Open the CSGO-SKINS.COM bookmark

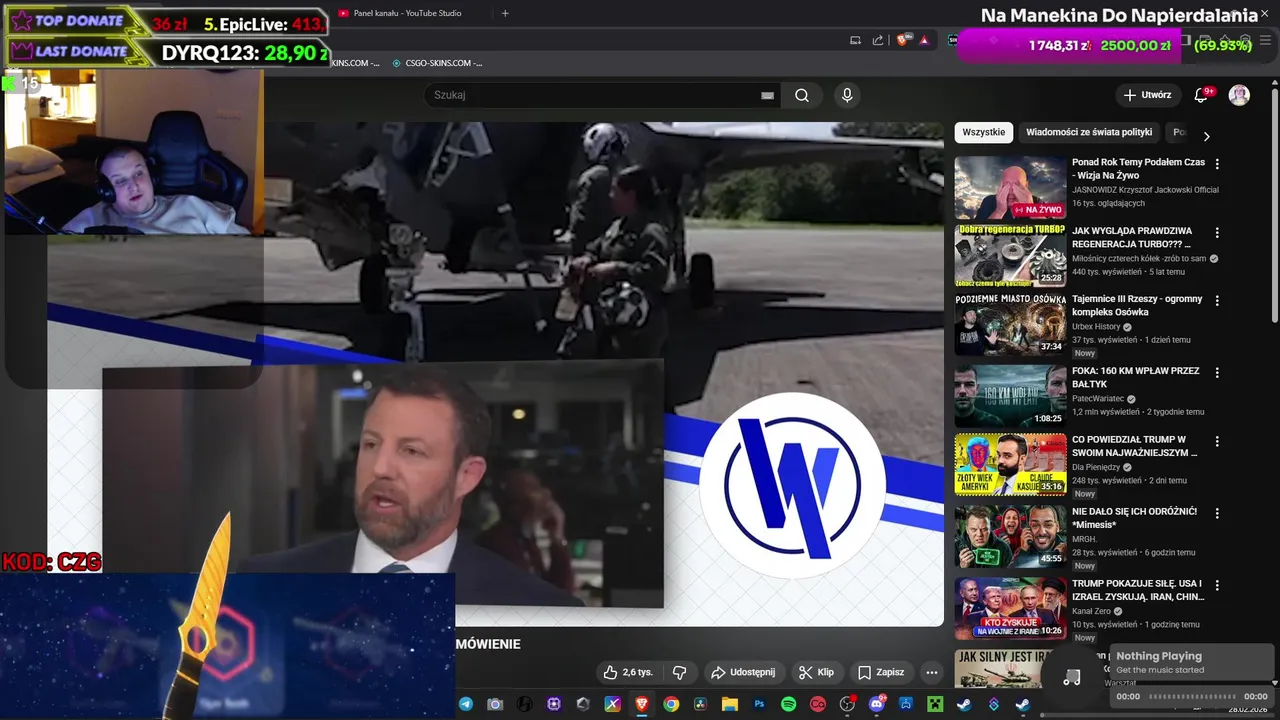[x=437, y=63]
